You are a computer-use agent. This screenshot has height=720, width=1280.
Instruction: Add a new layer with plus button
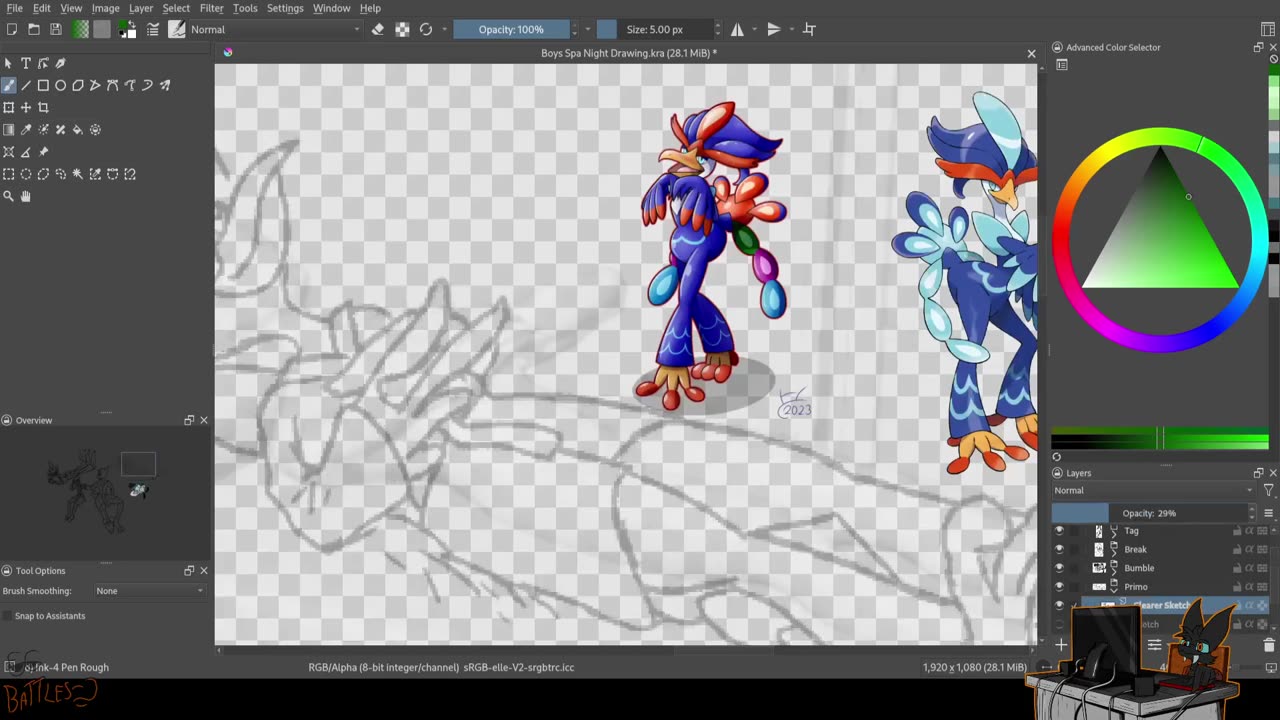1061,646
